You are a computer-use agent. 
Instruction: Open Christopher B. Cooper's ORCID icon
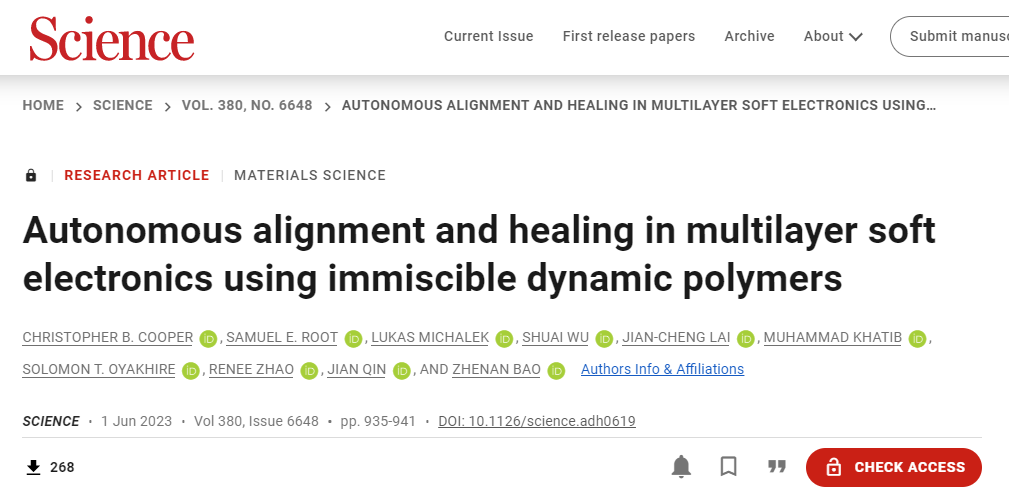pyautogui.click(x=208, y=339)
